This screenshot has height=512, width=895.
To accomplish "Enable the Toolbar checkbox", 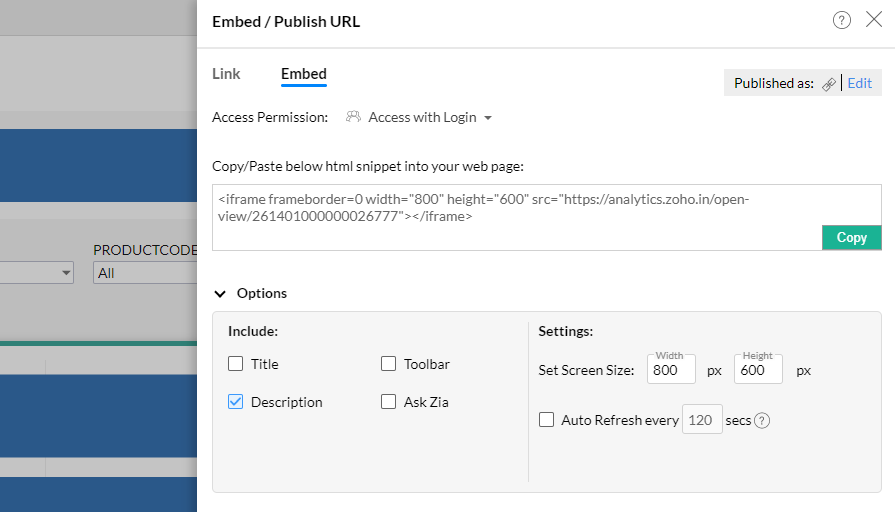I will click(389, 364).
